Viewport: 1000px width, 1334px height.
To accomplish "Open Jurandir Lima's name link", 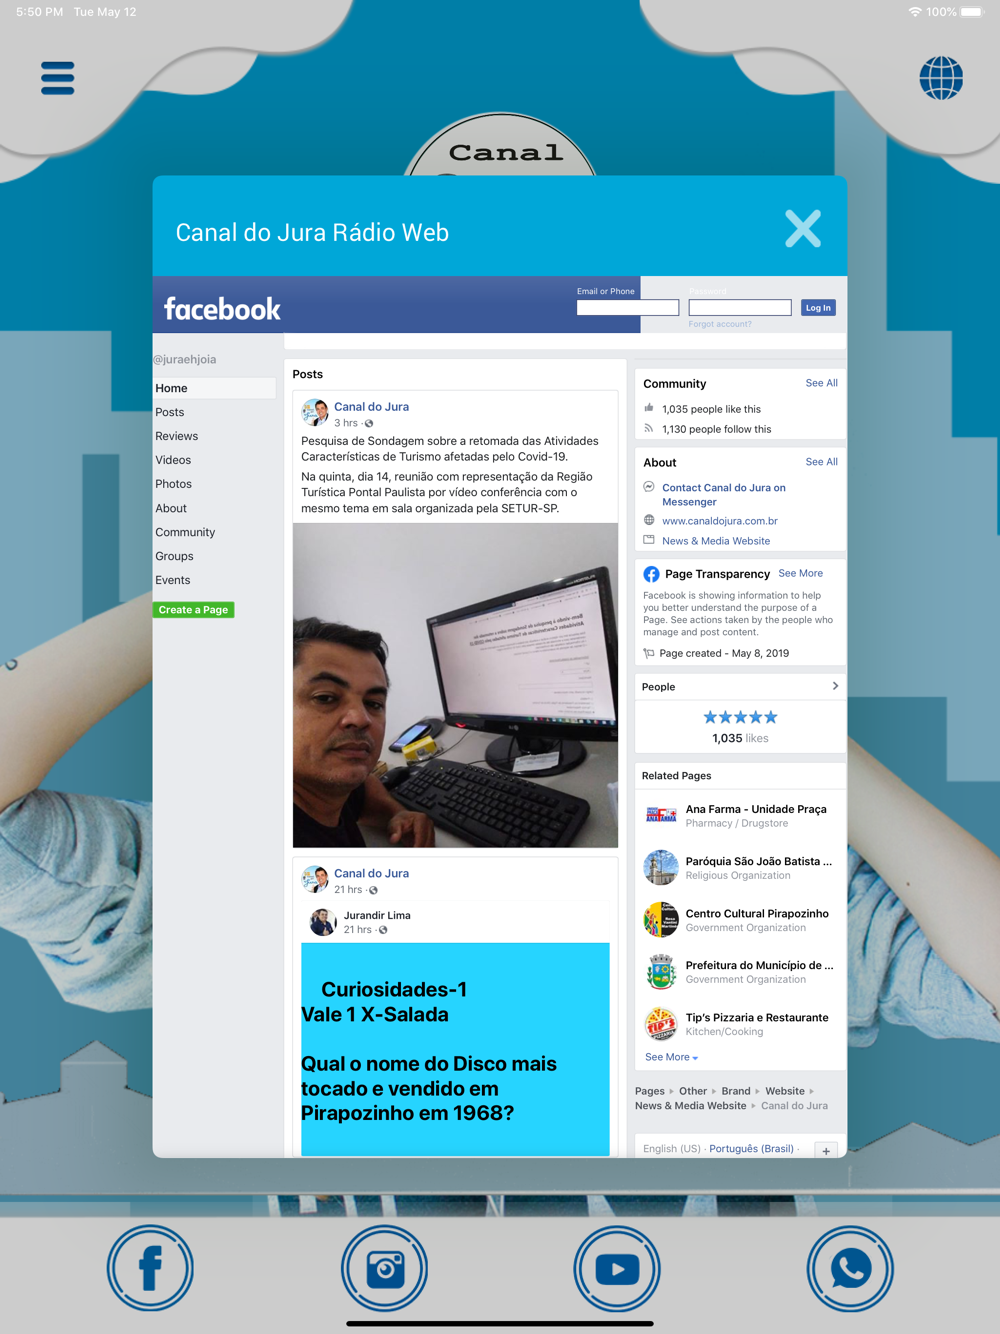I will tap(377, 915).
